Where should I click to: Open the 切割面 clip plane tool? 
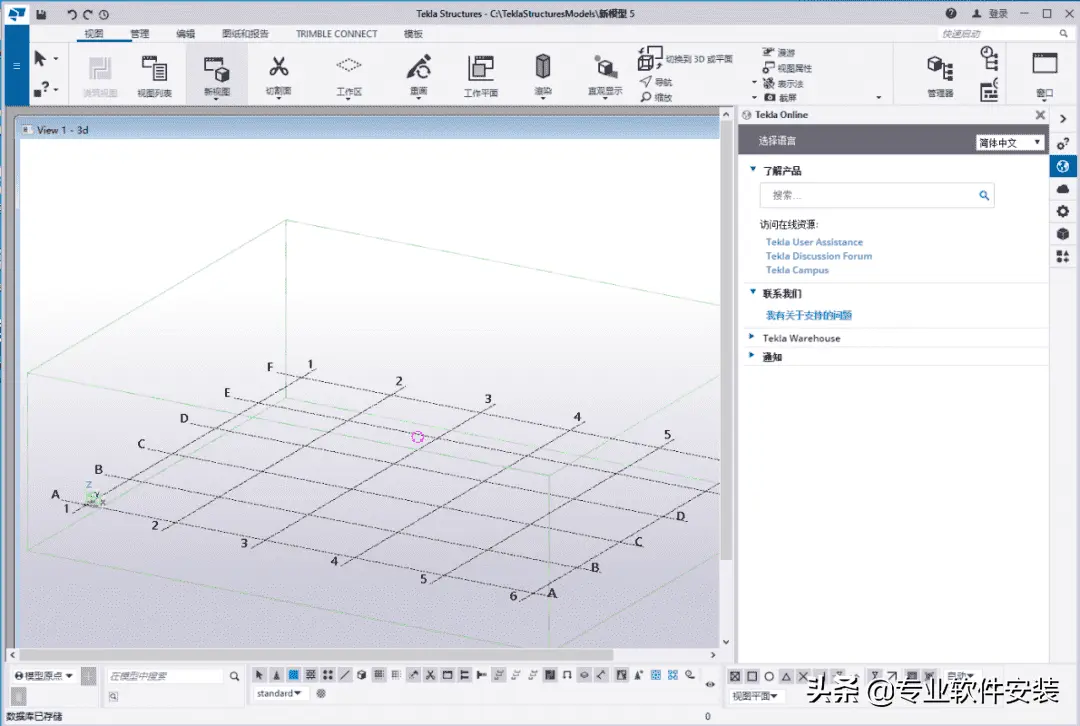[278, 76]
